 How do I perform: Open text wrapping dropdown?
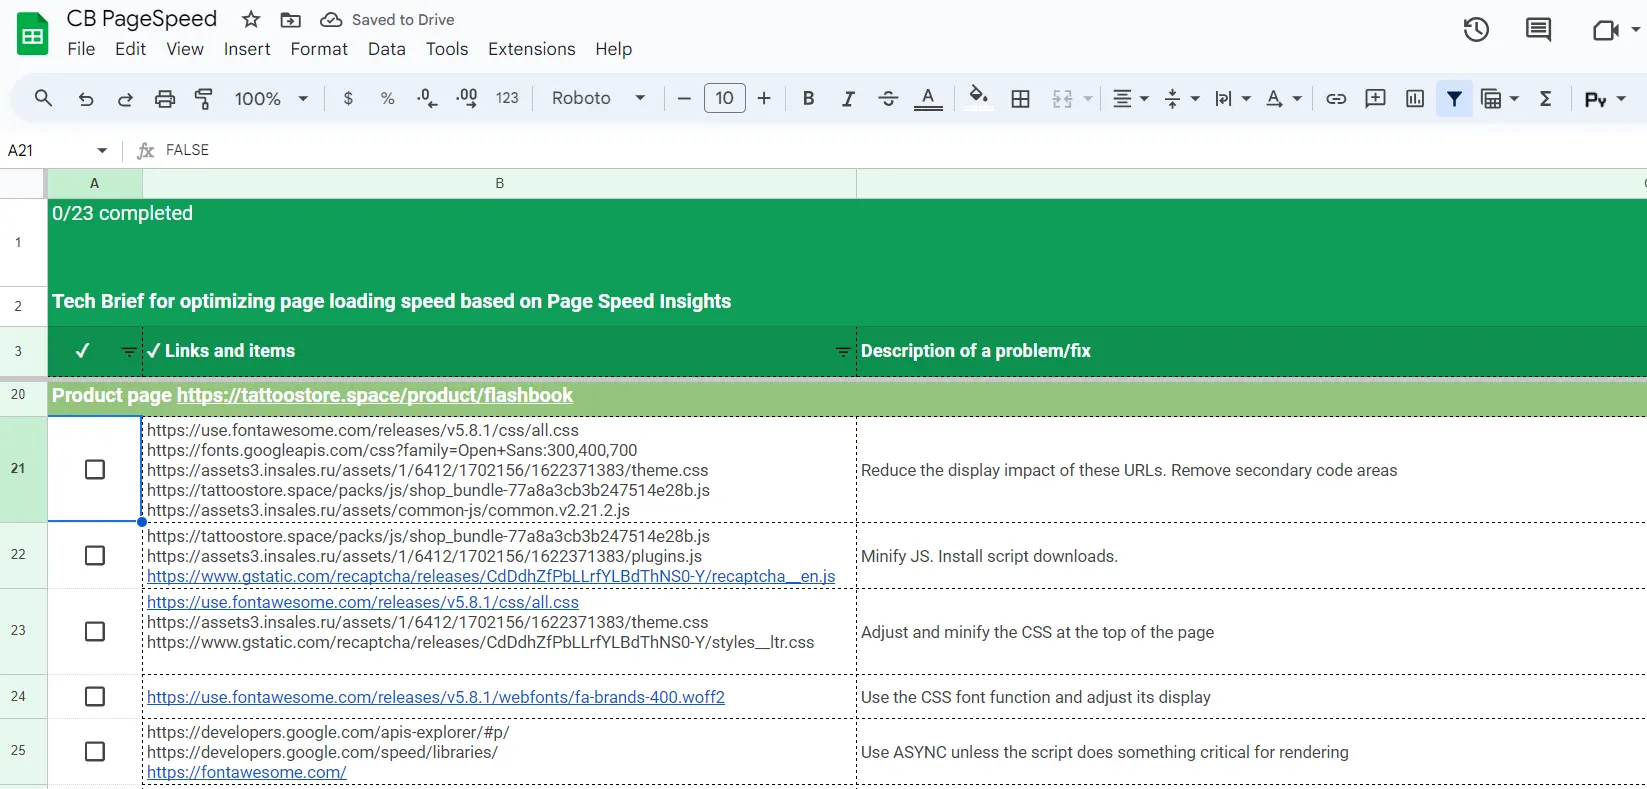tap(1232, 98)
